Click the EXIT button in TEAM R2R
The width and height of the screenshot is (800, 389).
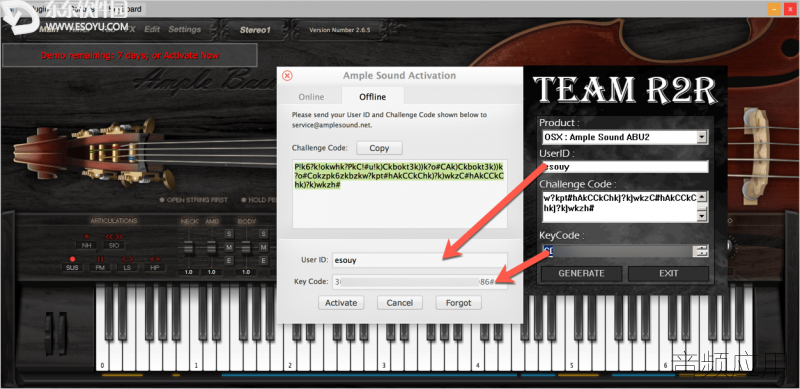[668, 273]
